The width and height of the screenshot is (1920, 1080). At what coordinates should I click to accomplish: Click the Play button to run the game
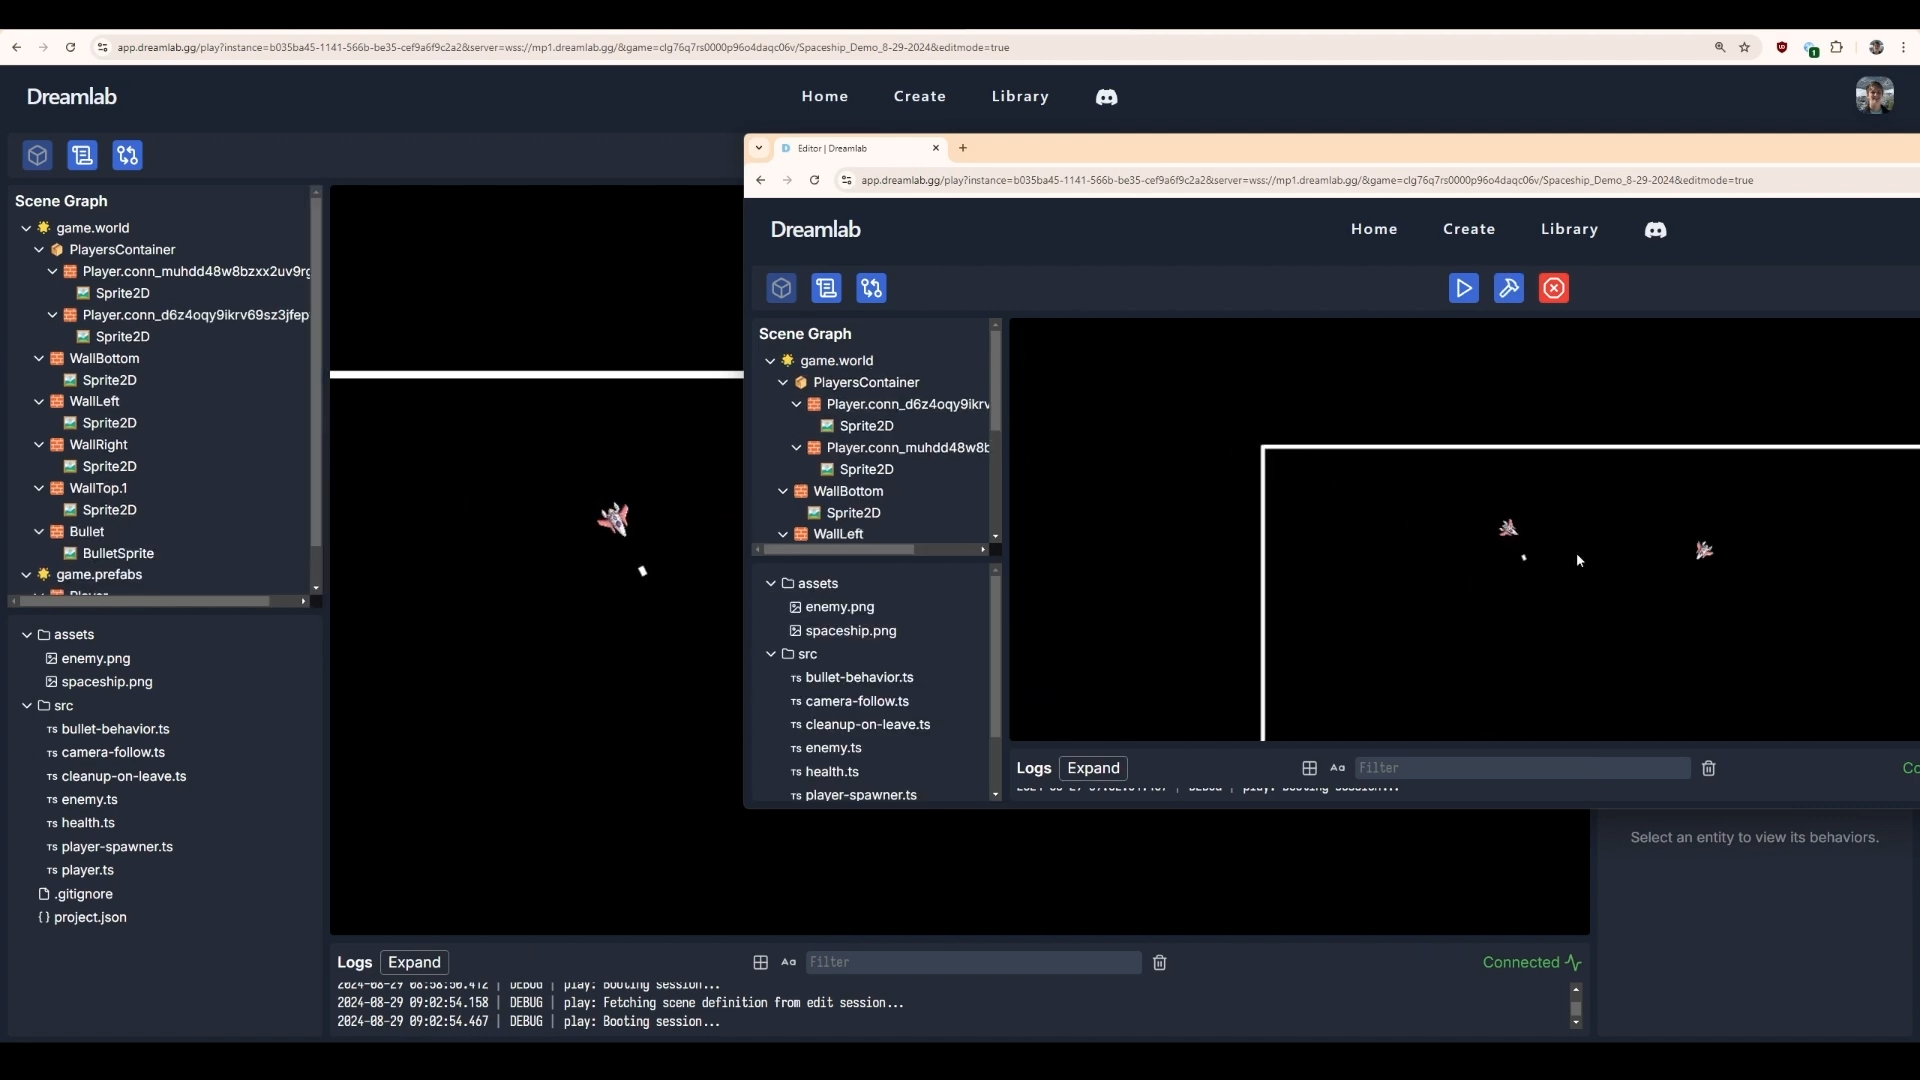click(x=1462, y=287)
